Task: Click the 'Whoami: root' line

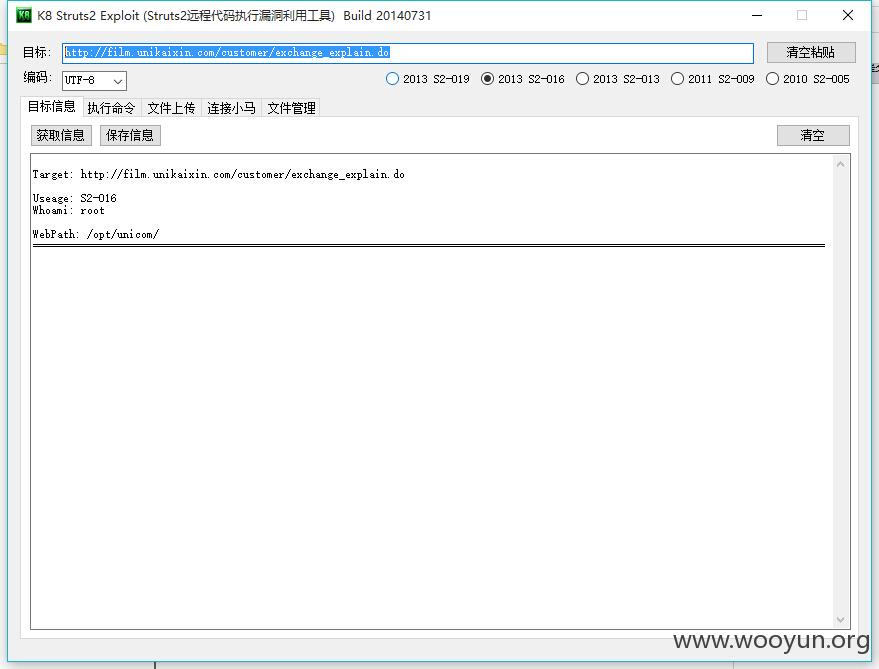Action: [x=68, y=210]
